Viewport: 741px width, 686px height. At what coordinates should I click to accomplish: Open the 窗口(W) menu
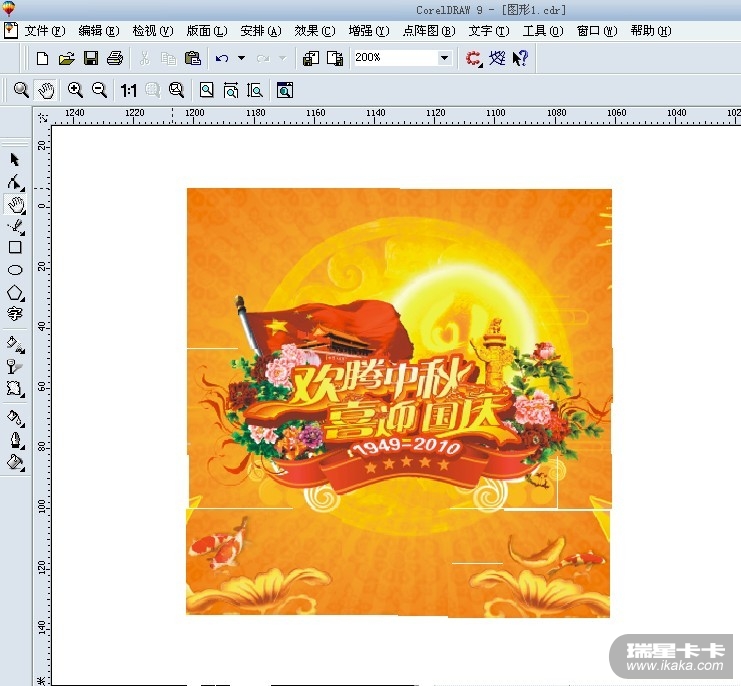(597, 31)
